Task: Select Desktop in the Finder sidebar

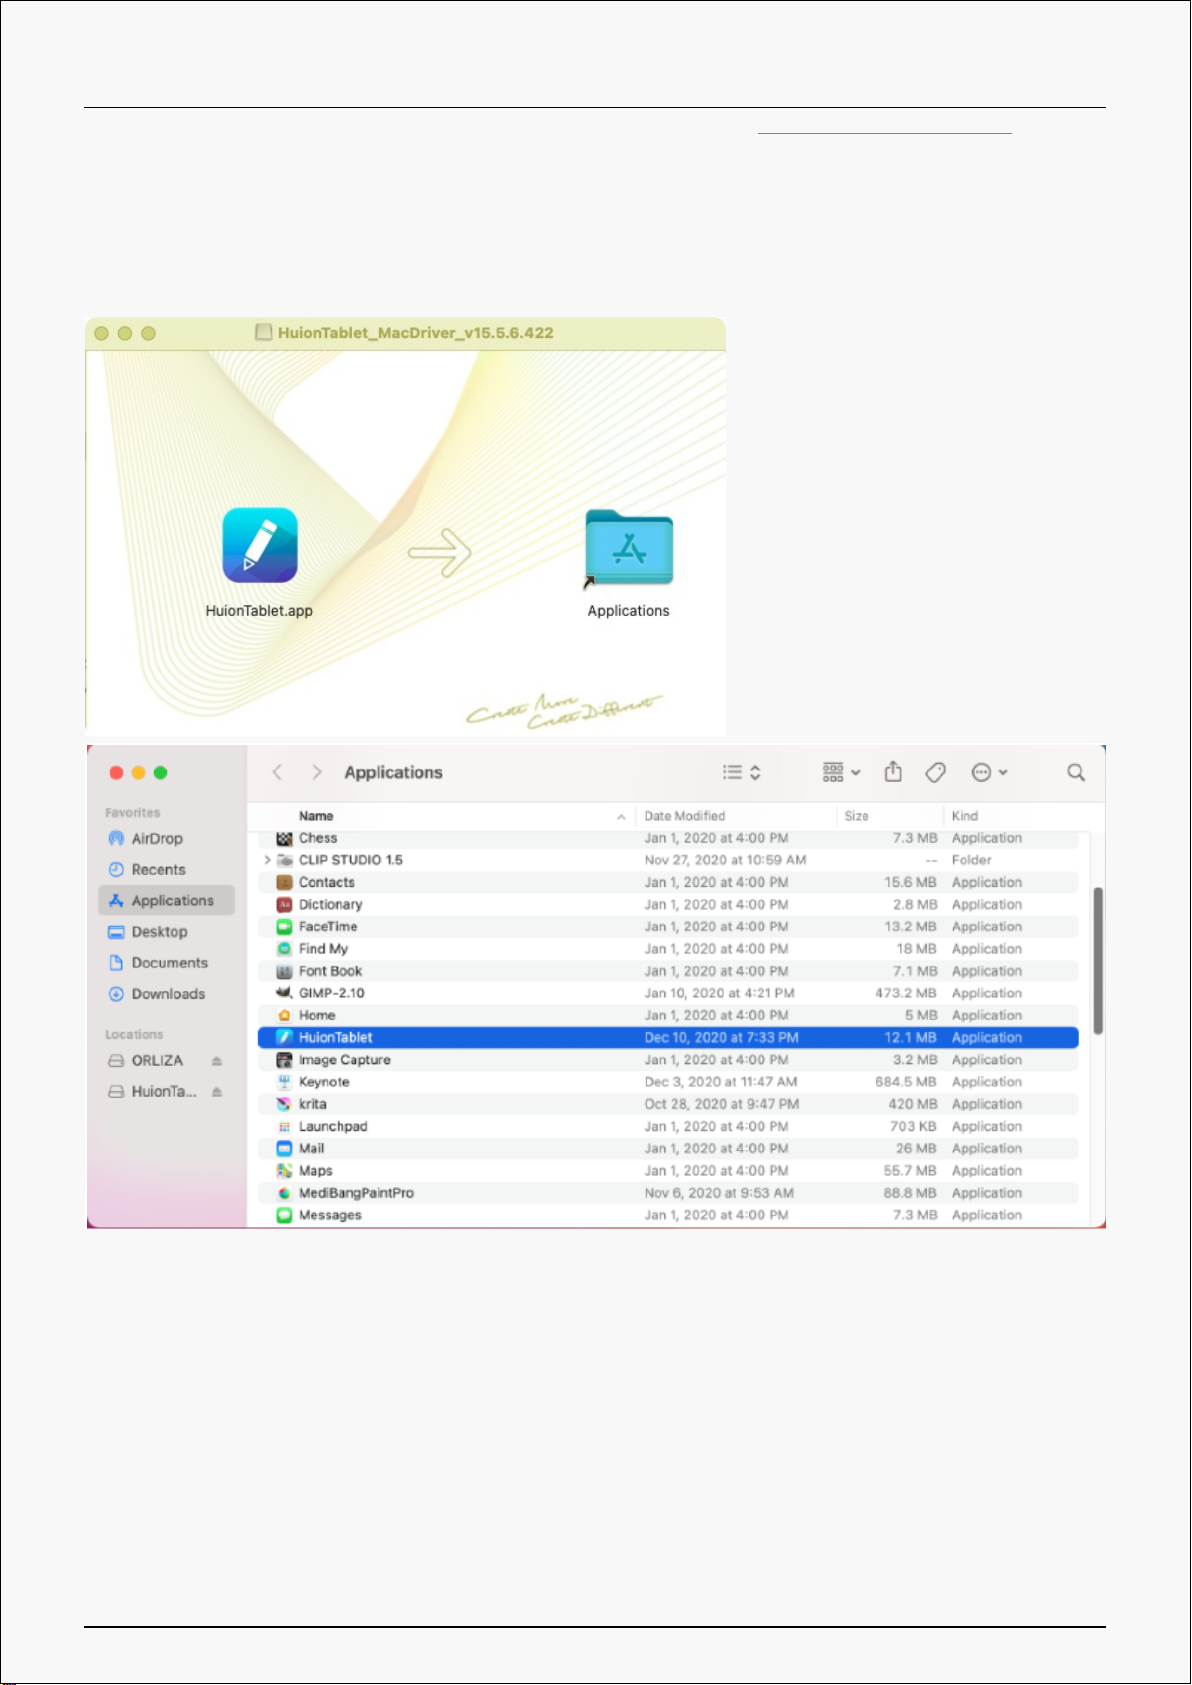Action: 167,932
